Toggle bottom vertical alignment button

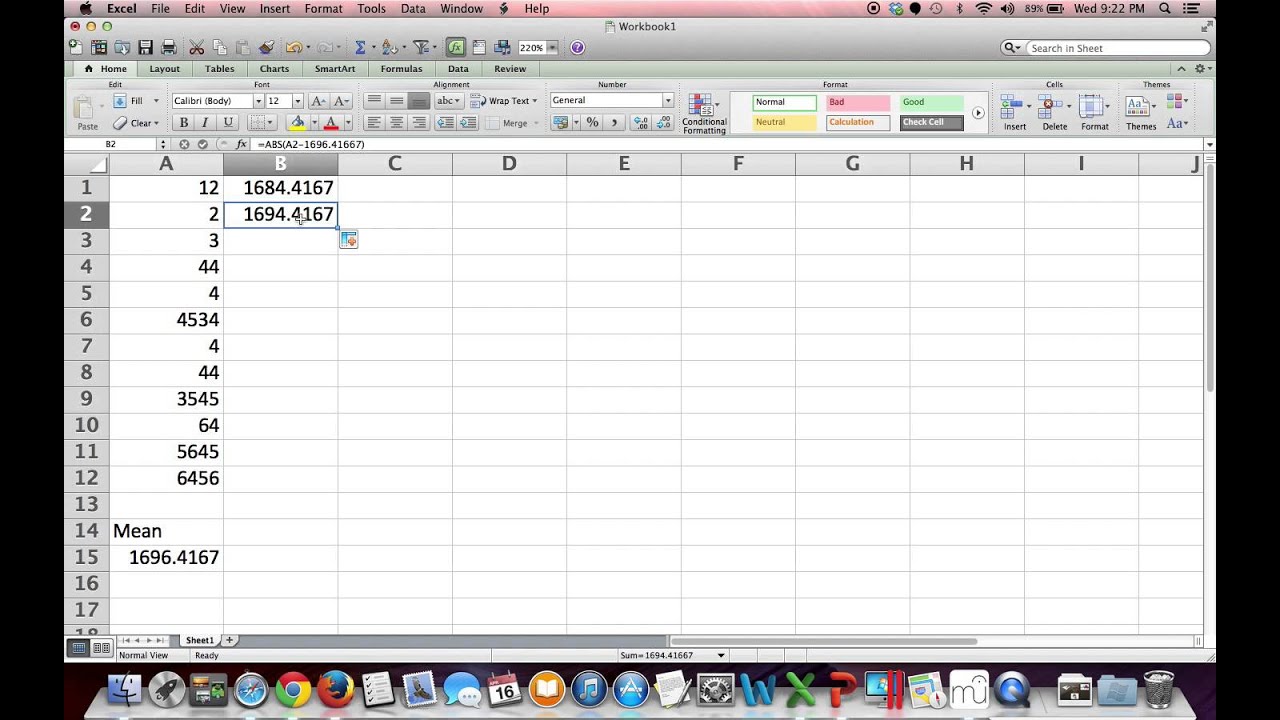click(x=419, y=101)
